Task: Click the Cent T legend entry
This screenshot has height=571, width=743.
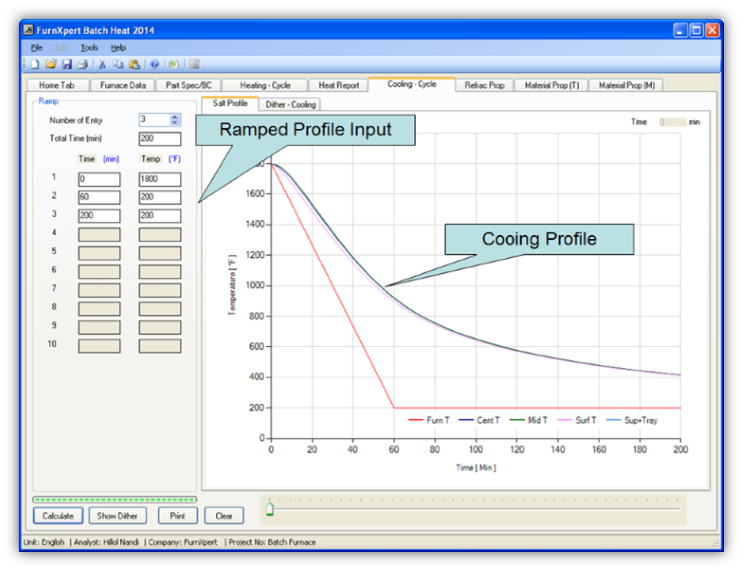Action: point(479,420)
